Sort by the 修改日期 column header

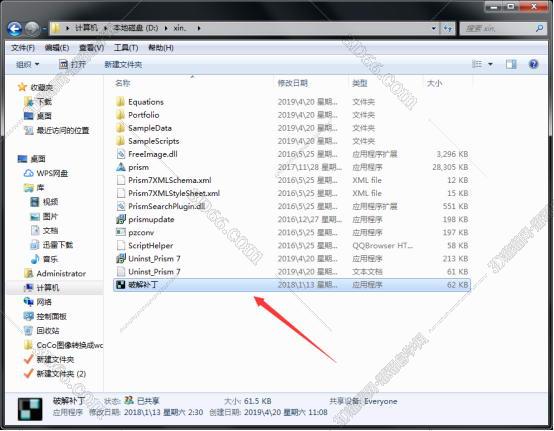(293, 83)
